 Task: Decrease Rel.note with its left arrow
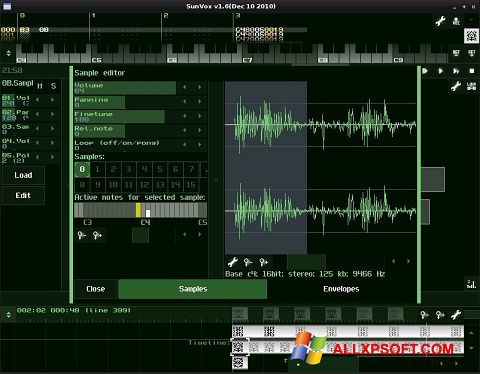click(184, 130)
